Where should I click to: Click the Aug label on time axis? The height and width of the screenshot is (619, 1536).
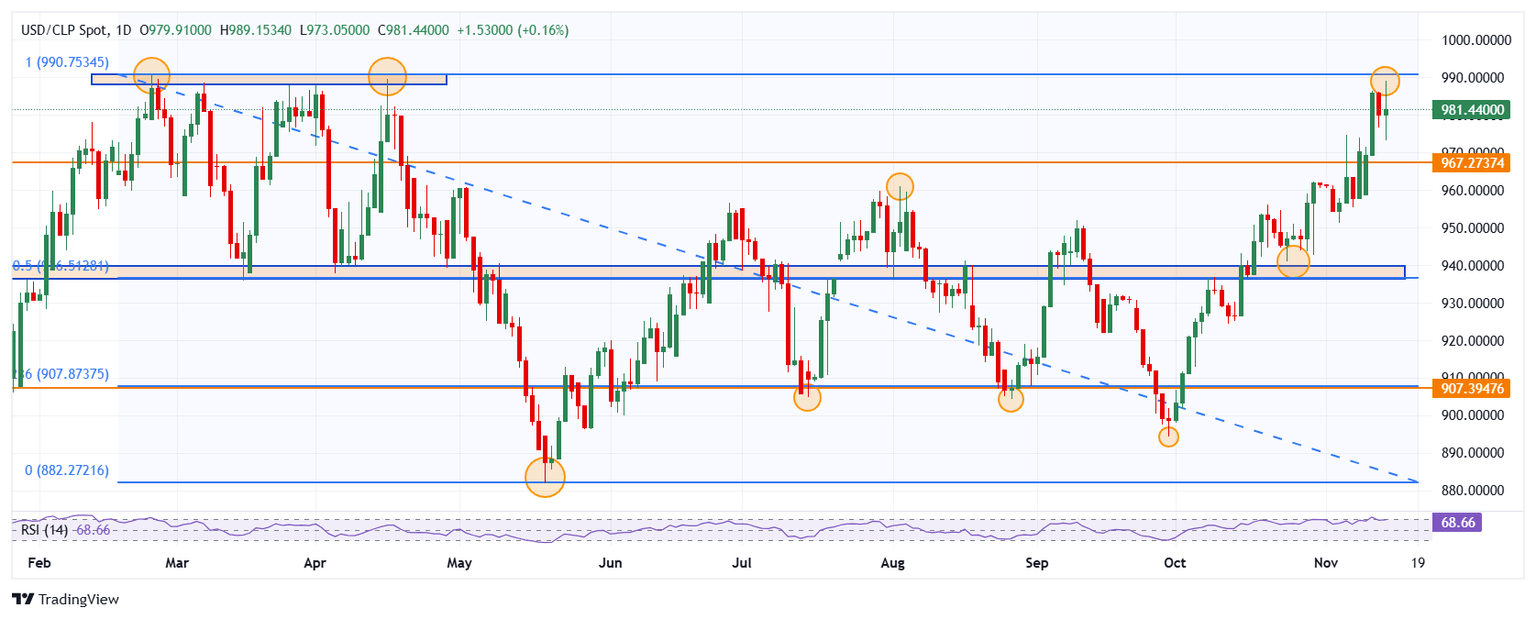click(893, 563)
